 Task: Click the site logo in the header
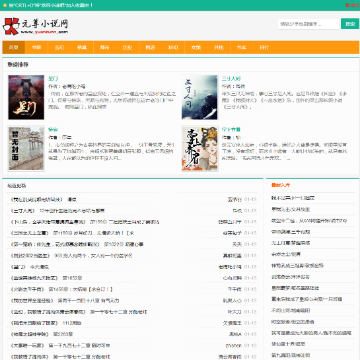pyautogui.click(x=35, y=26)
